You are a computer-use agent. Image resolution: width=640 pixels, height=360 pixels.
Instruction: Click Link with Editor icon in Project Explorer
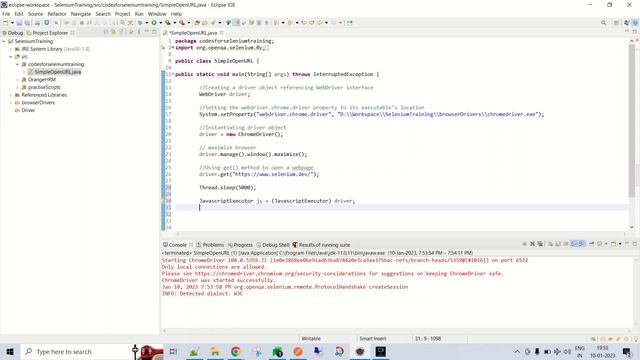point(113,32)
